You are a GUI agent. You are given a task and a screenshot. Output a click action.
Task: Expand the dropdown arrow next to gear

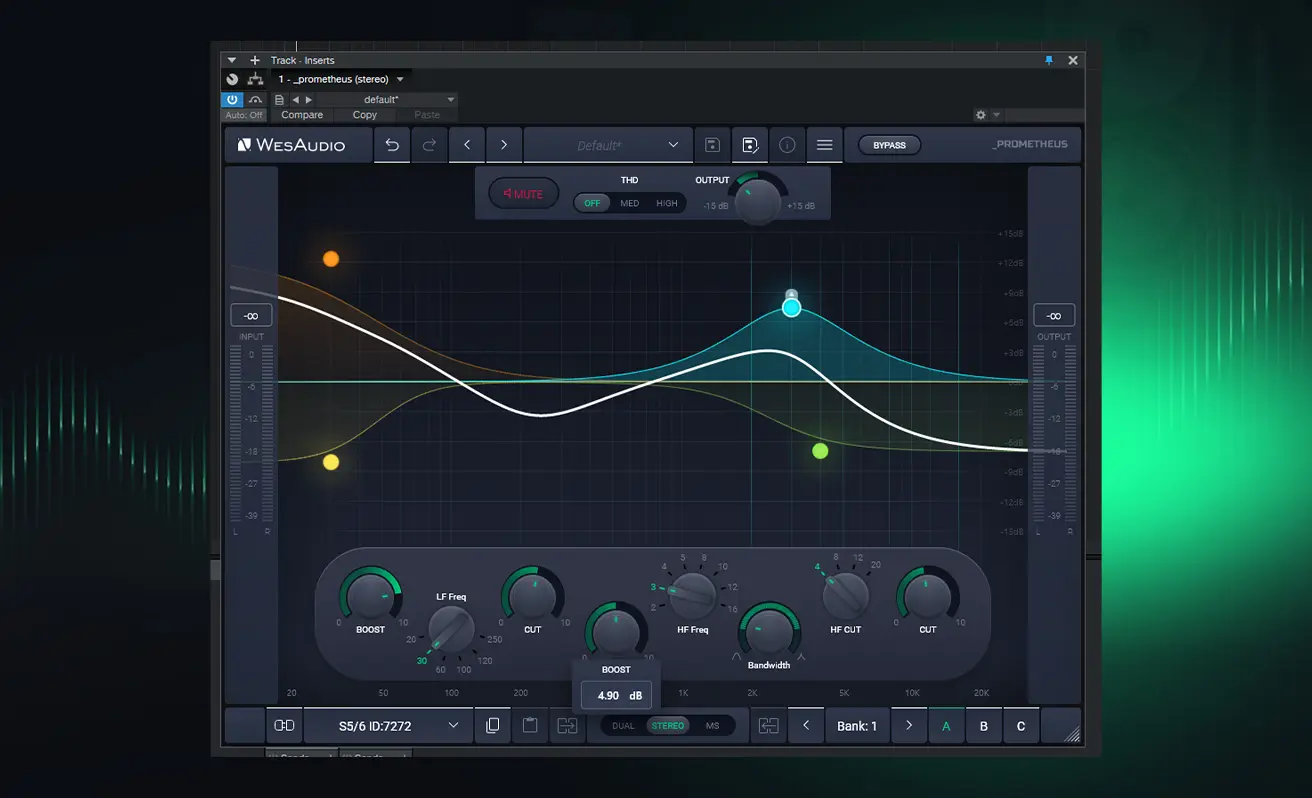click(996, 115)
